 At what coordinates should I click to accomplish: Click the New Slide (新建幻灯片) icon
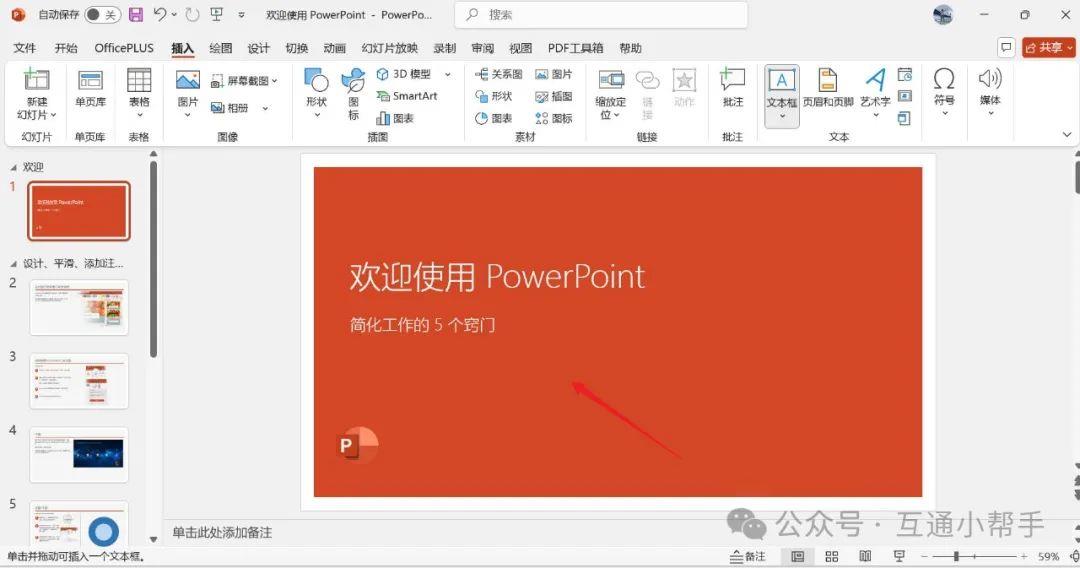[37, 81]
